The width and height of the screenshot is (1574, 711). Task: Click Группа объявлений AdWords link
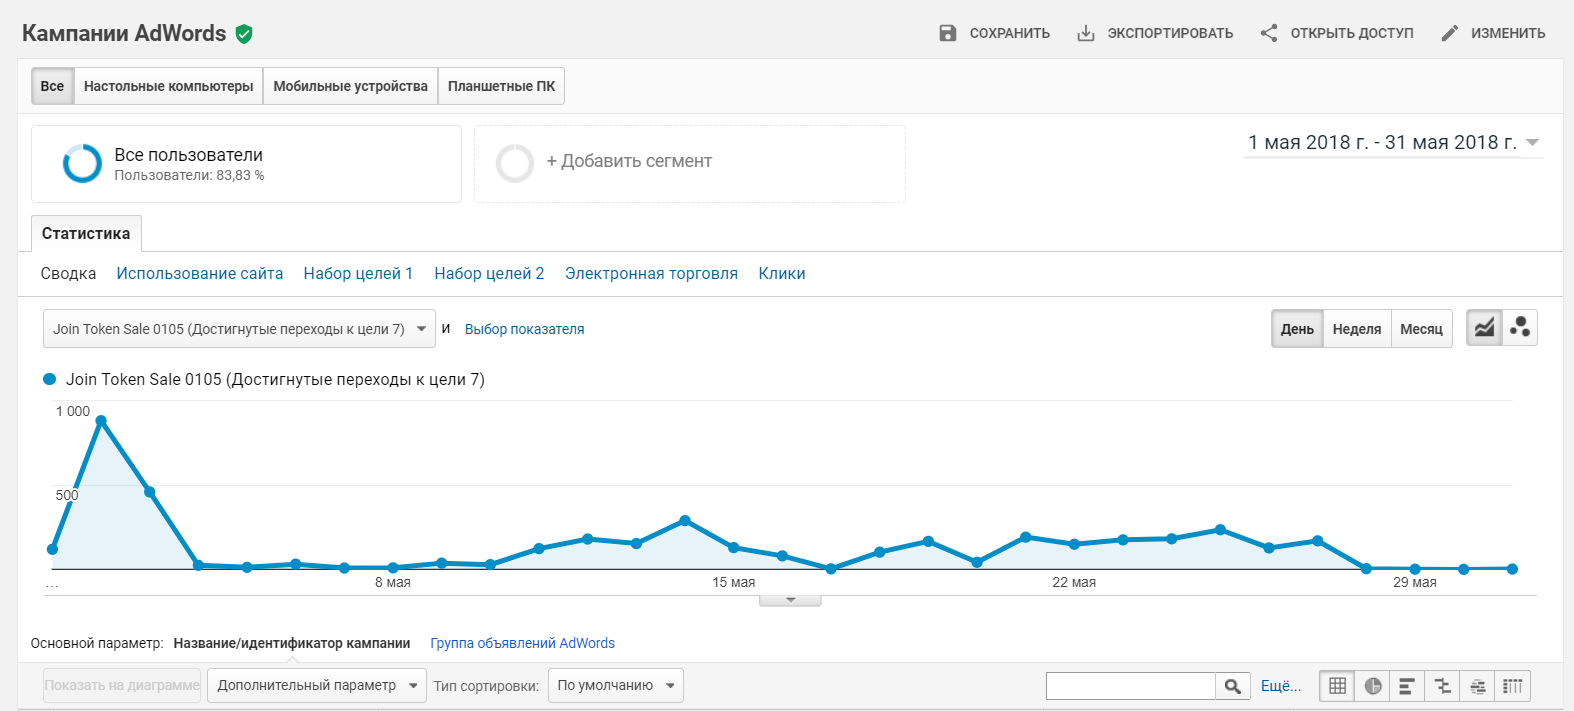(522, 643)
